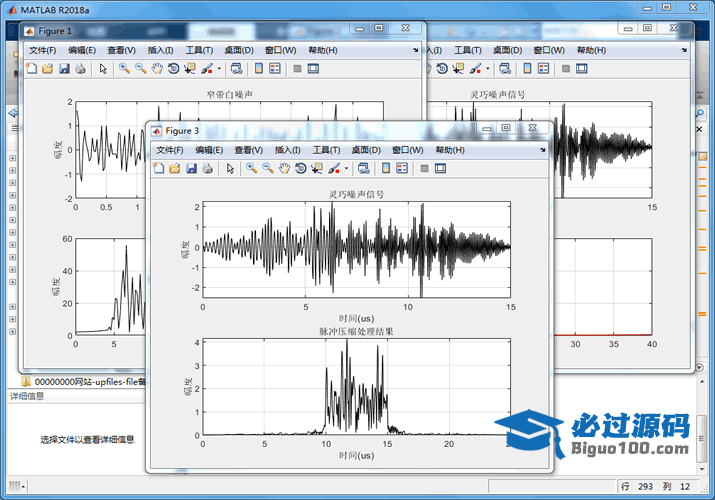Open 桌面(D) menu in Figure 3
Screen dimensions: 715x500
[366, 150]
